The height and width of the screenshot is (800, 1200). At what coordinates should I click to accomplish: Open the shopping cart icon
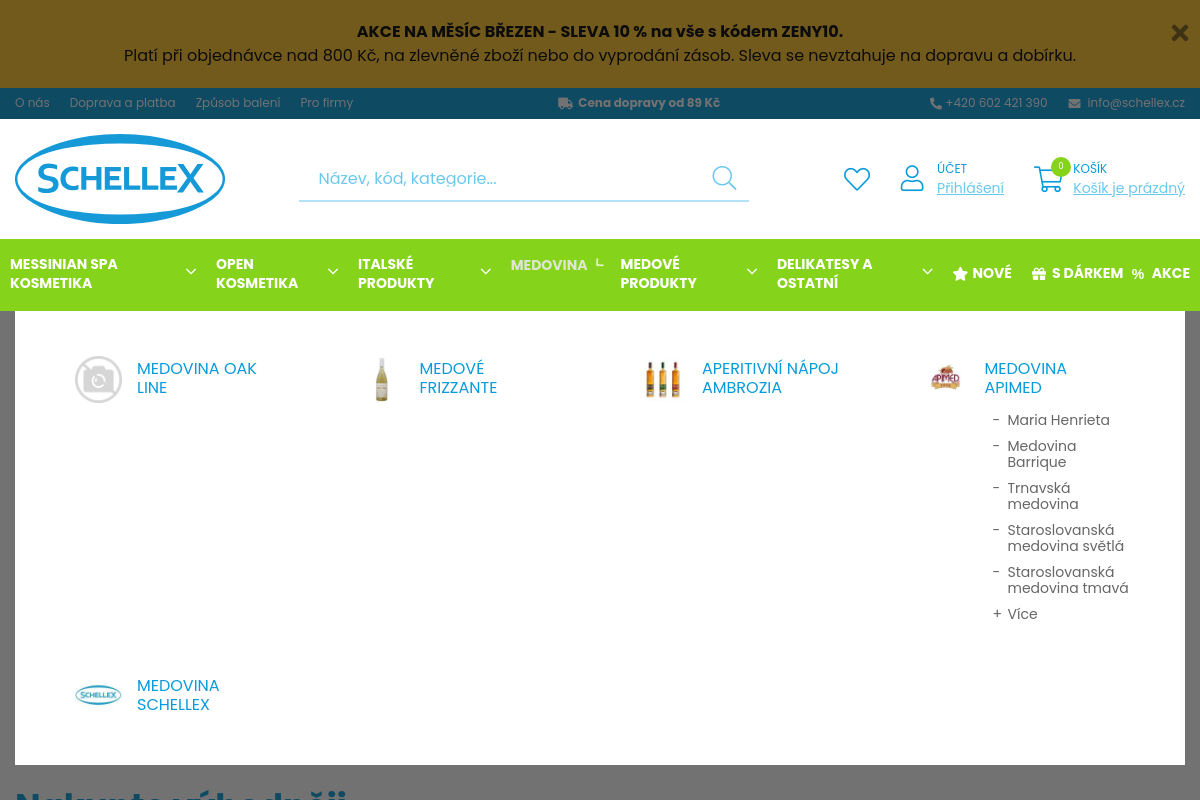coord(1048,180)
